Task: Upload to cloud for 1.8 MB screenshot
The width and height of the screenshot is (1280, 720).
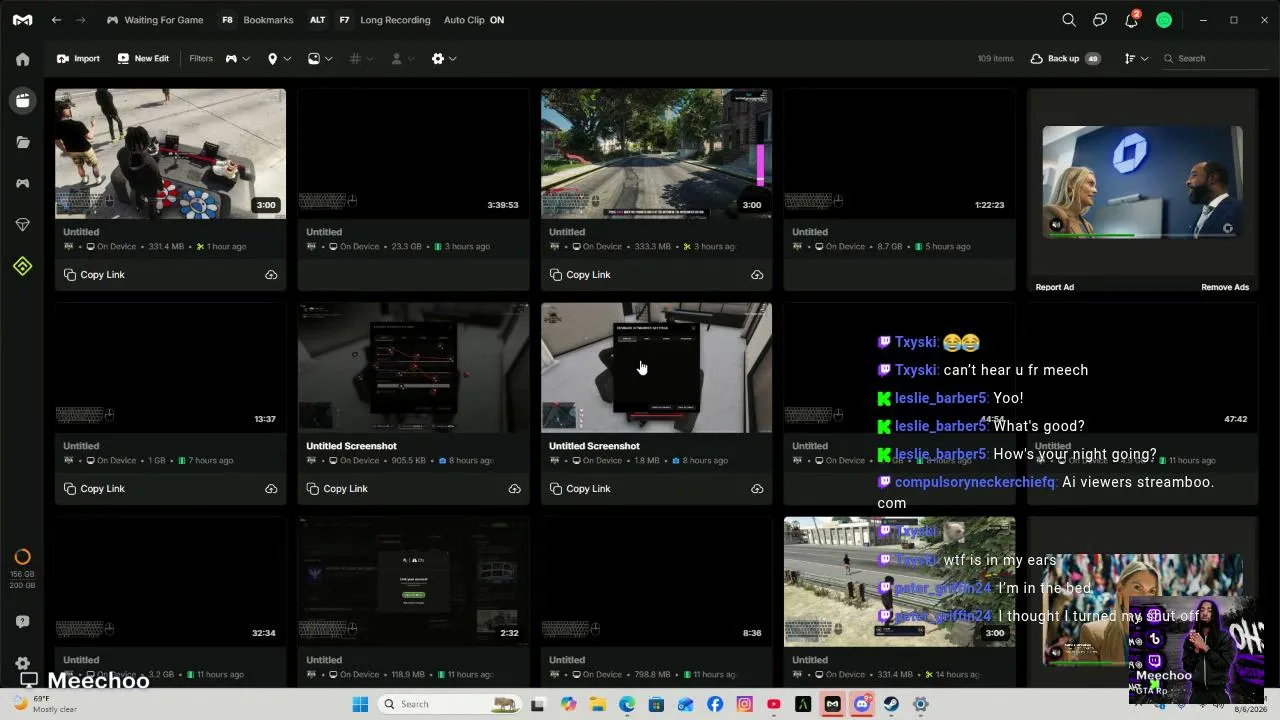Action: click(x=757, y=489)
